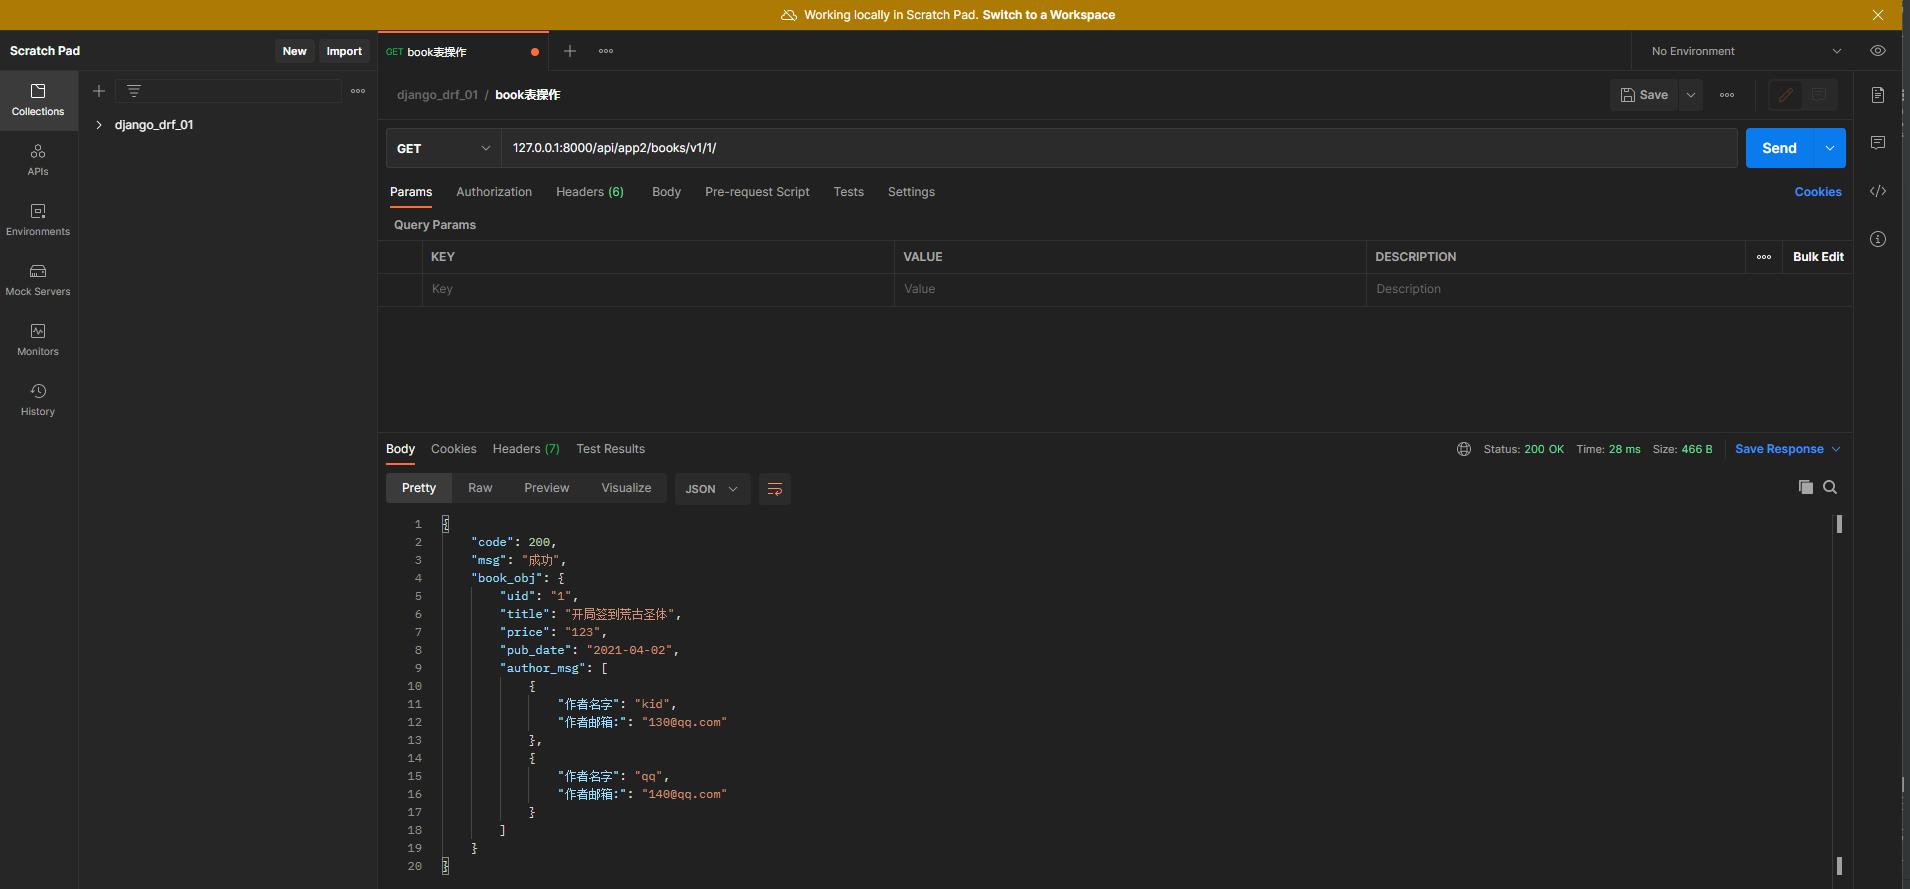This screenshot has height=889, width=1910.
Task: Open the response Headers (7) tab
Action: coord(526,449)
